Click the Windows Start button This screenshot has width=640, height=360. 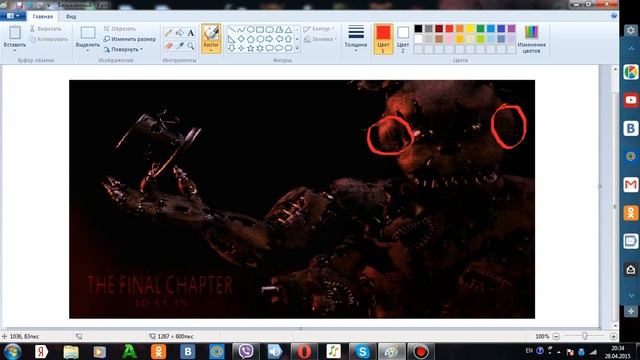[x=12, y=351]
